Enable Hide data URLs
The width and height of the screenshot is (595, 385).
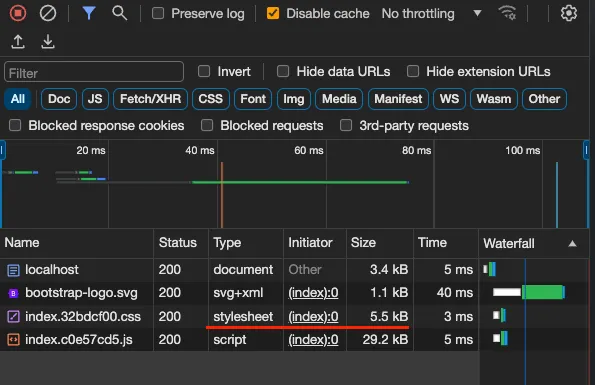[x=283, y=71]
